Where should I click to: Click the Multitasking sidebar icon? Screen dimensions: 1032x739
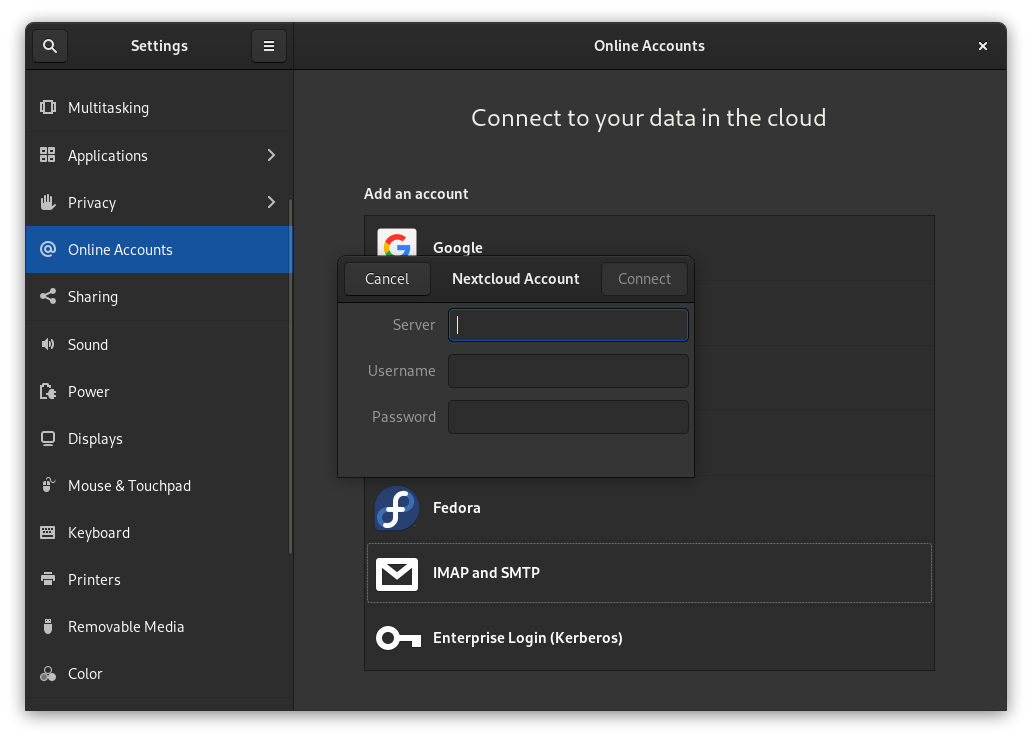coord(47,107)
